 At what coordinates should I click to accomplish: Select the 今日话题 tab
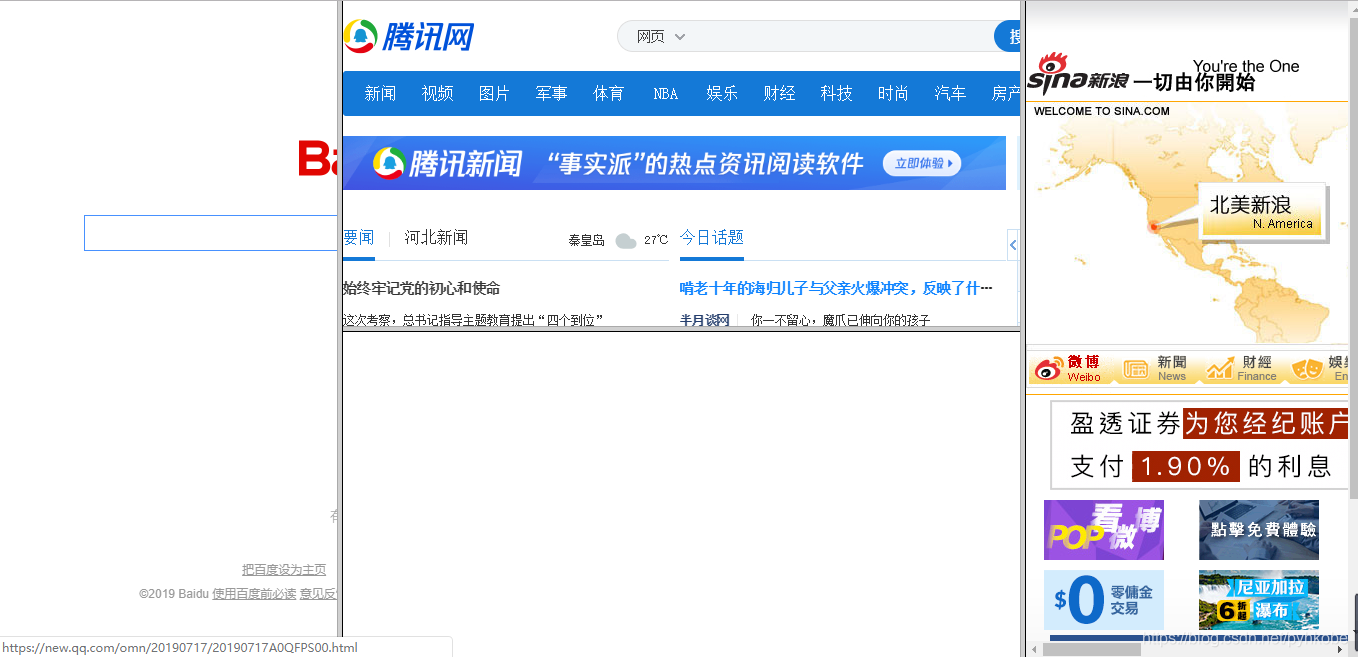712,238
